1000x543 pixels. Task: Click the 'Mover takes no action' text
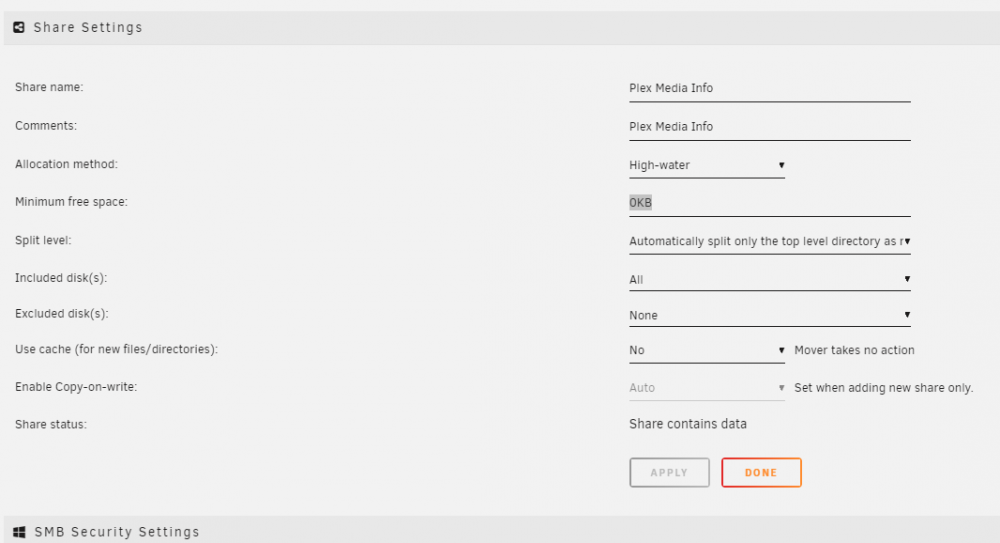pos(854,350)
